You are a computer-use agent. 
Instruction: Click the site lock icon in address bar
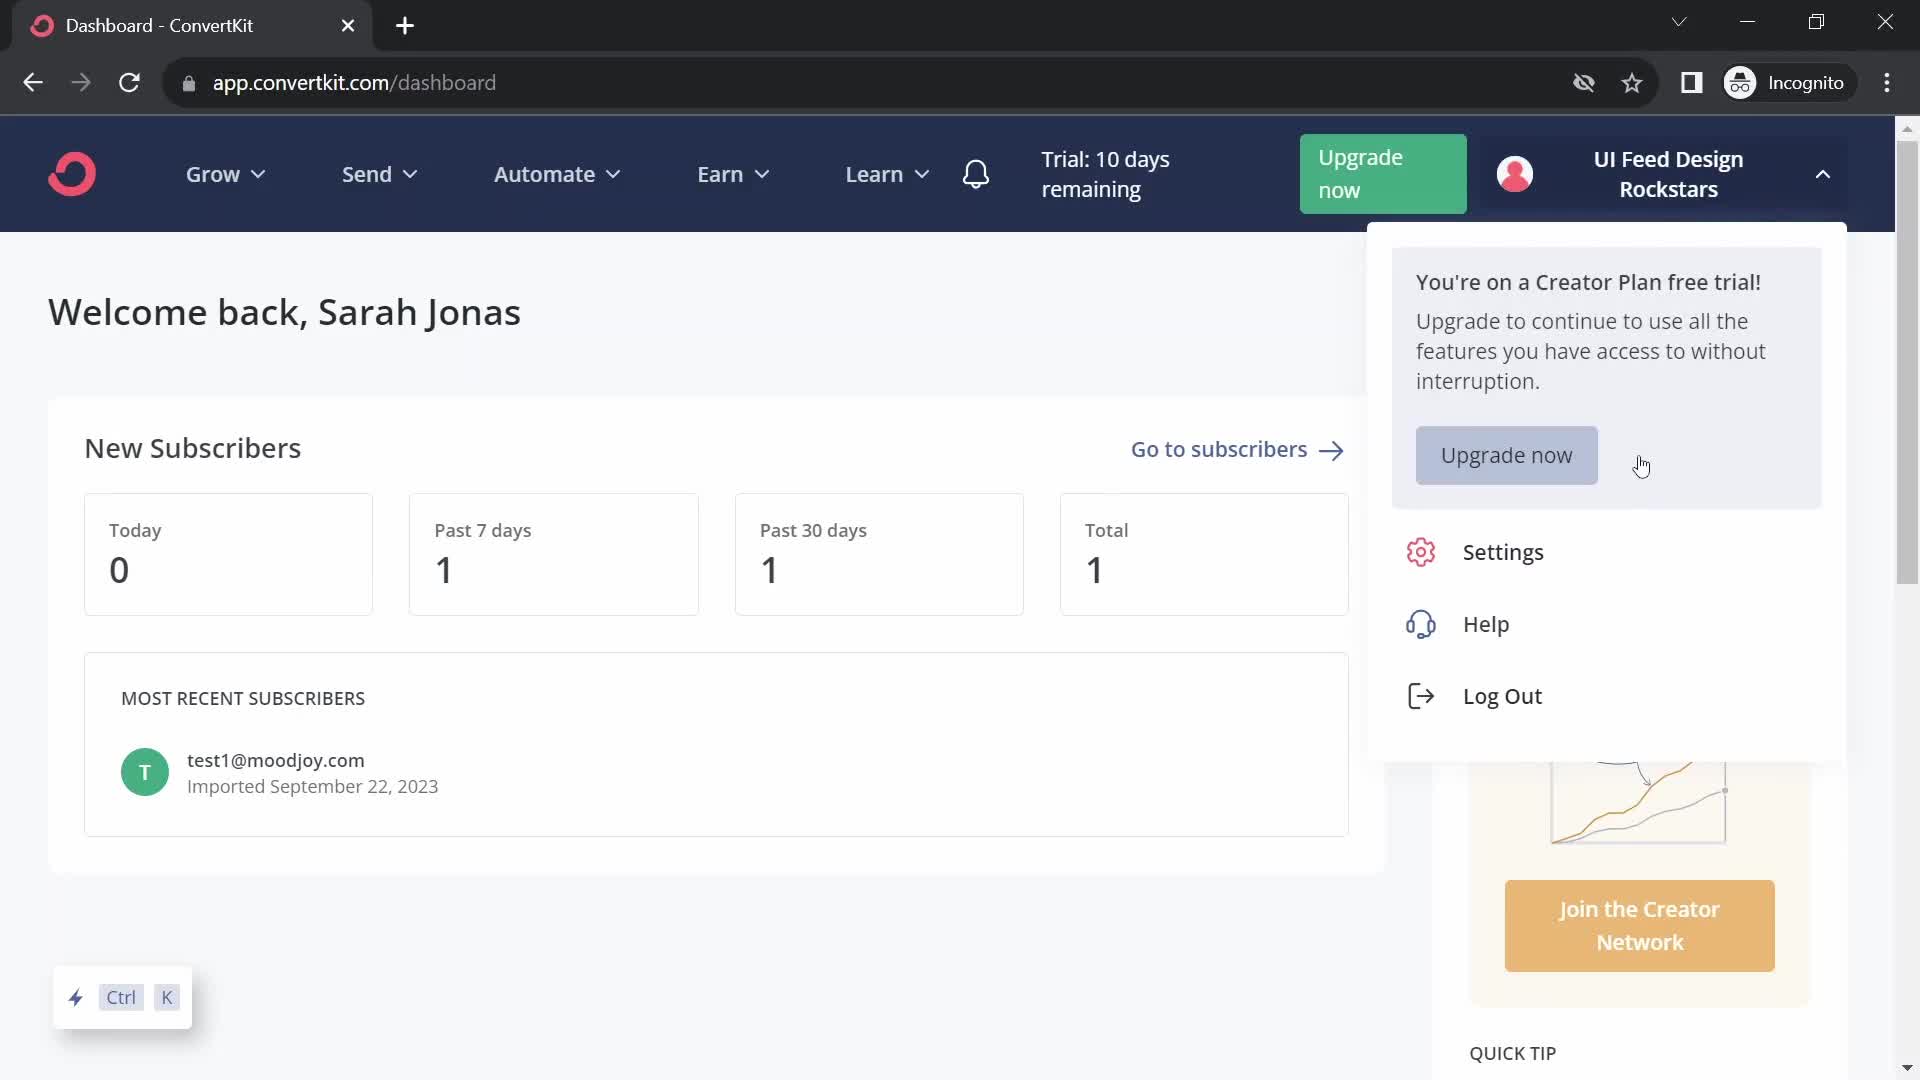189,84
